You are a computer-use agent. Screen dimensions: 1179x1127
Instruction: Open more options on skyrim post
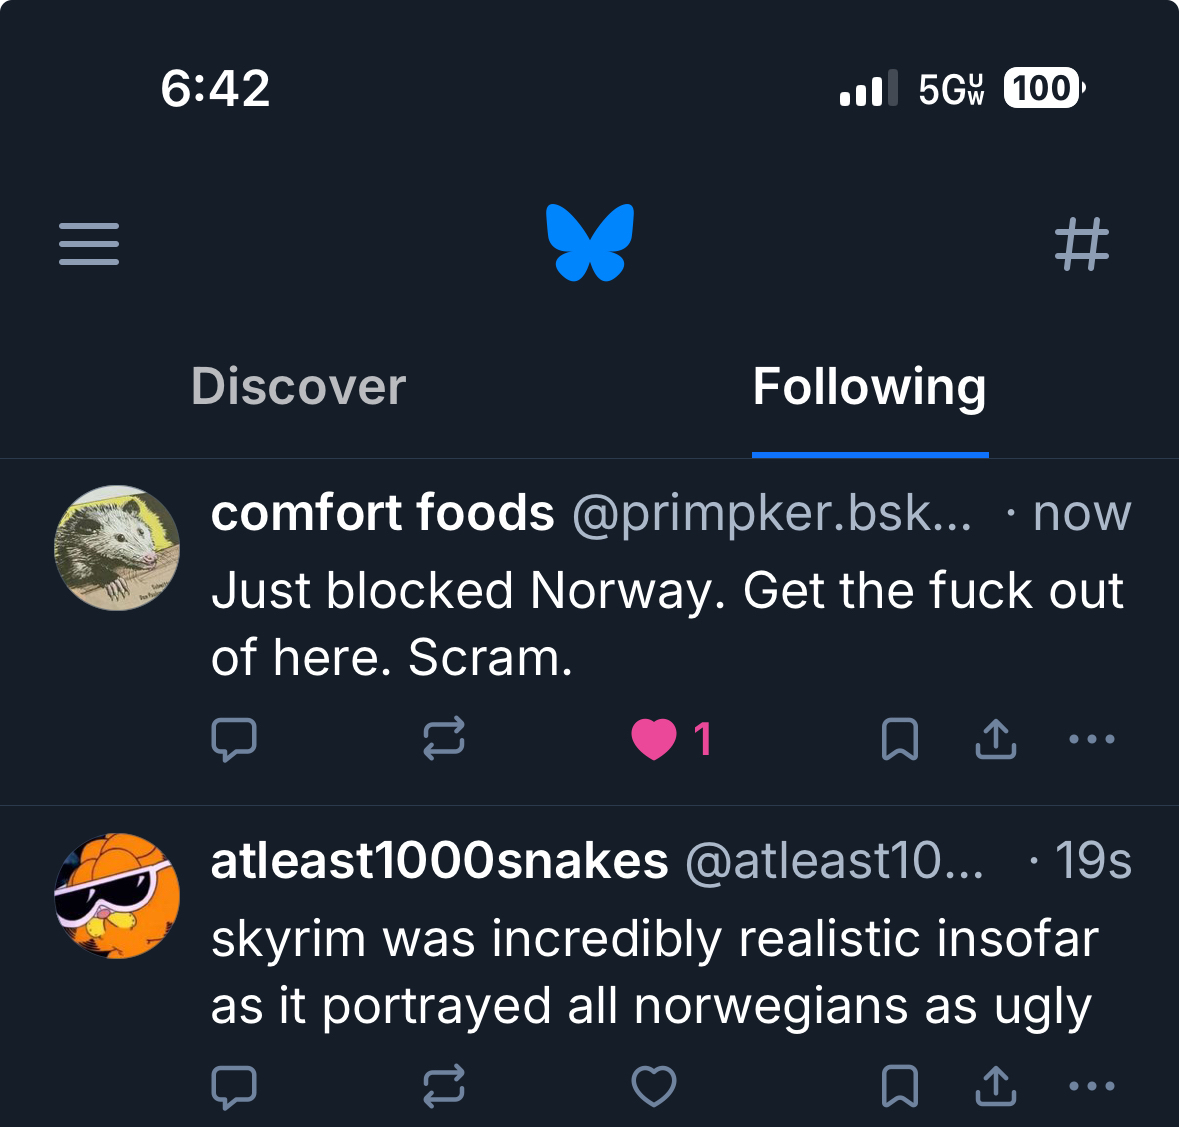[x=1091, y=1087]
